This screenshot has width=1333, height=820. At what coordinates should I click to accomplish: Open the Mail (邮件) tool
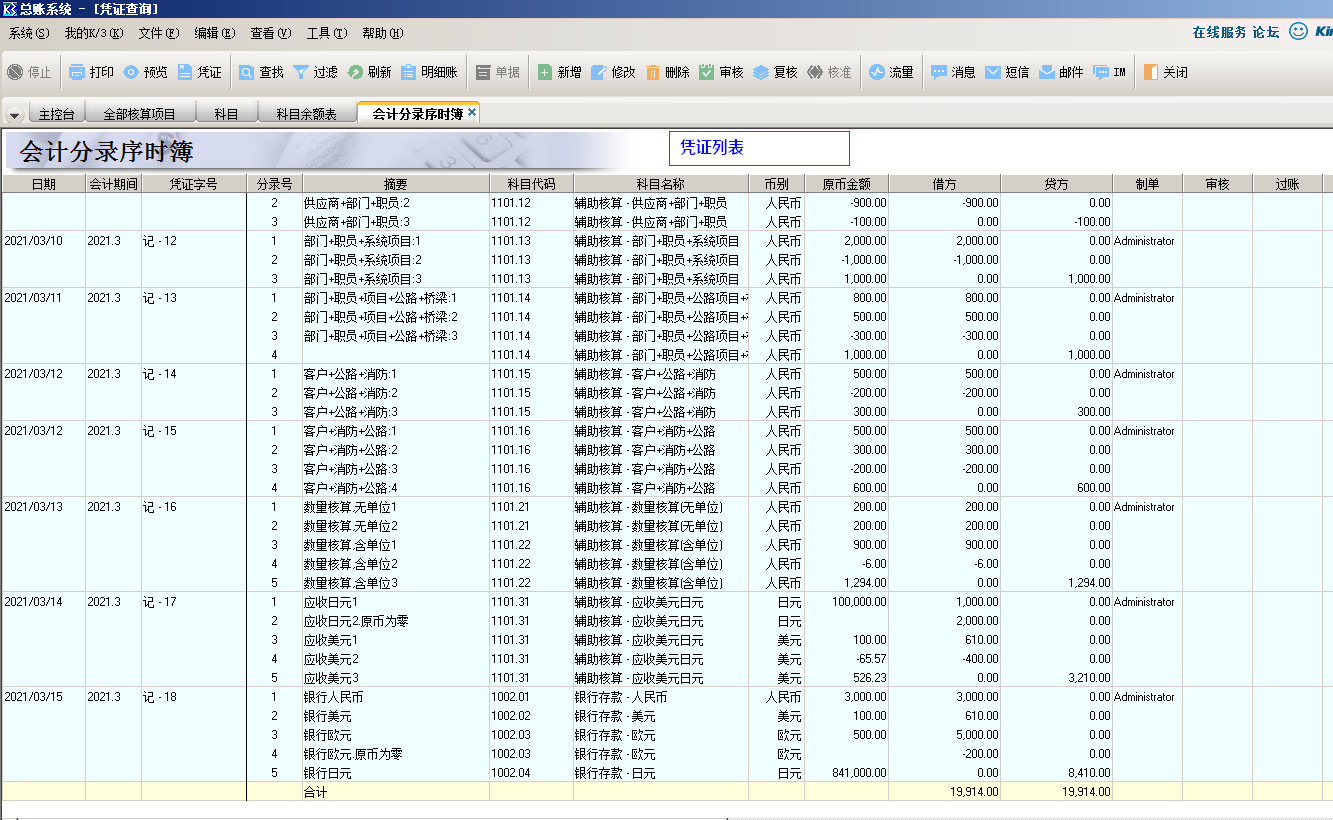point(1047,72)
